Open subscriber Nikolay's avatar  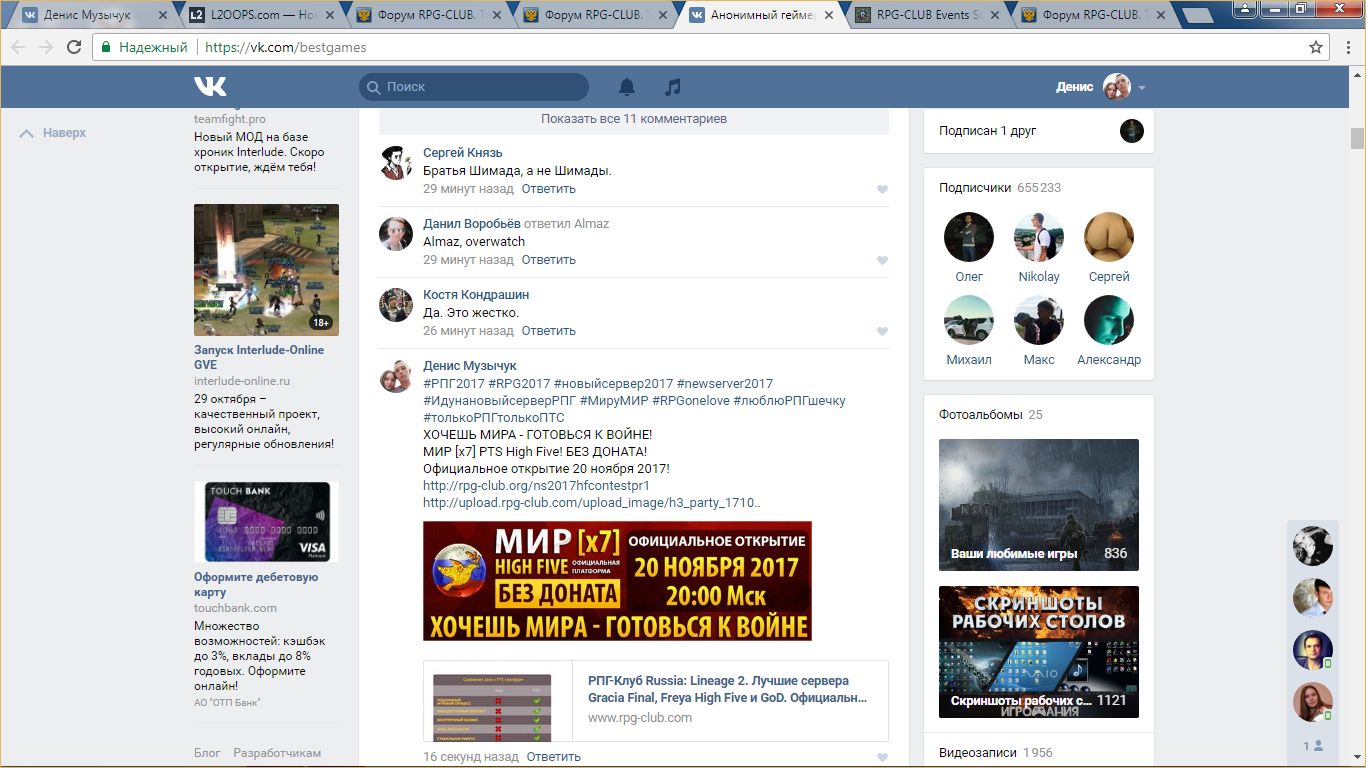1039,237
